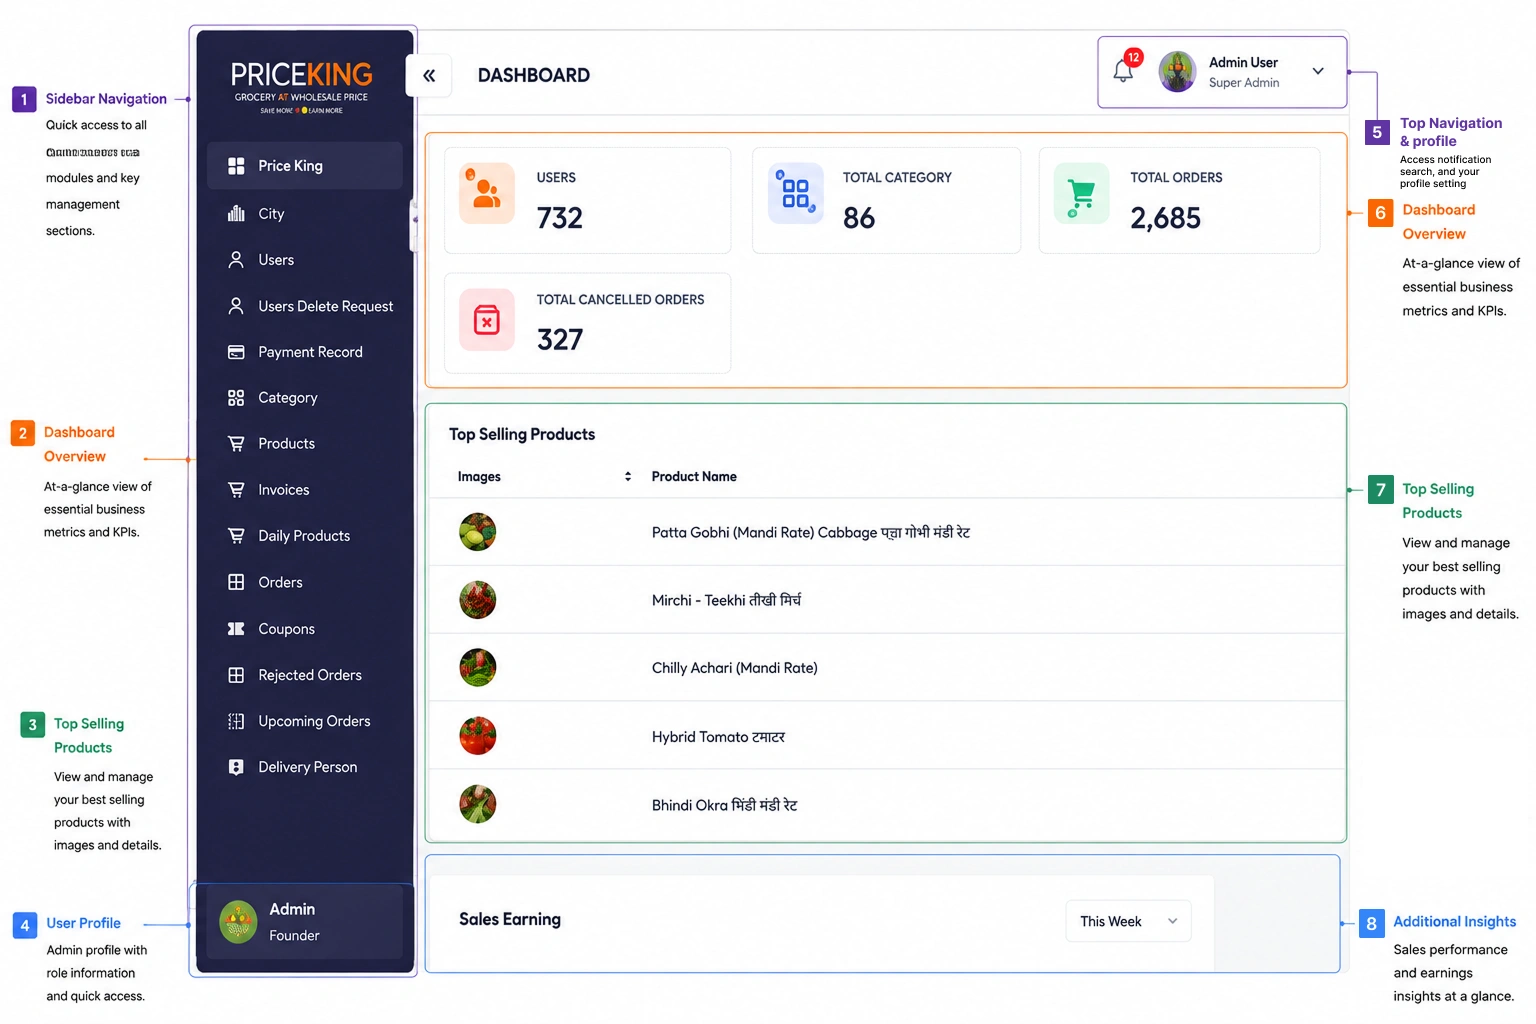Open Coupons from the sidebar
This screenshot has height=1024, width=1536.
click(x=305, y=629)
